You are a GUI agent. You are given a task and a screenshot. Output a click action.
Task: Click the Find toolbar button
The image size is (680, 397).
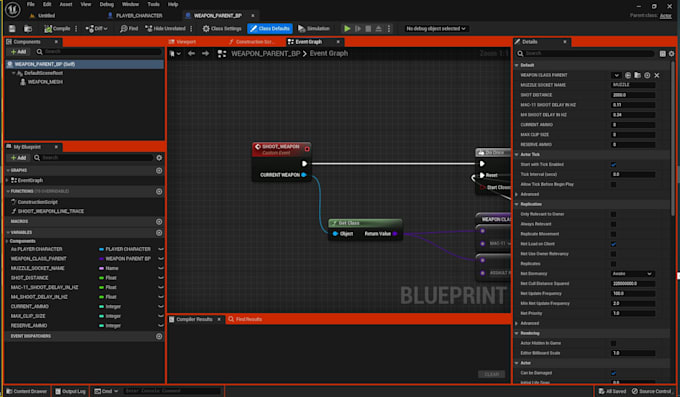[129, 29]
